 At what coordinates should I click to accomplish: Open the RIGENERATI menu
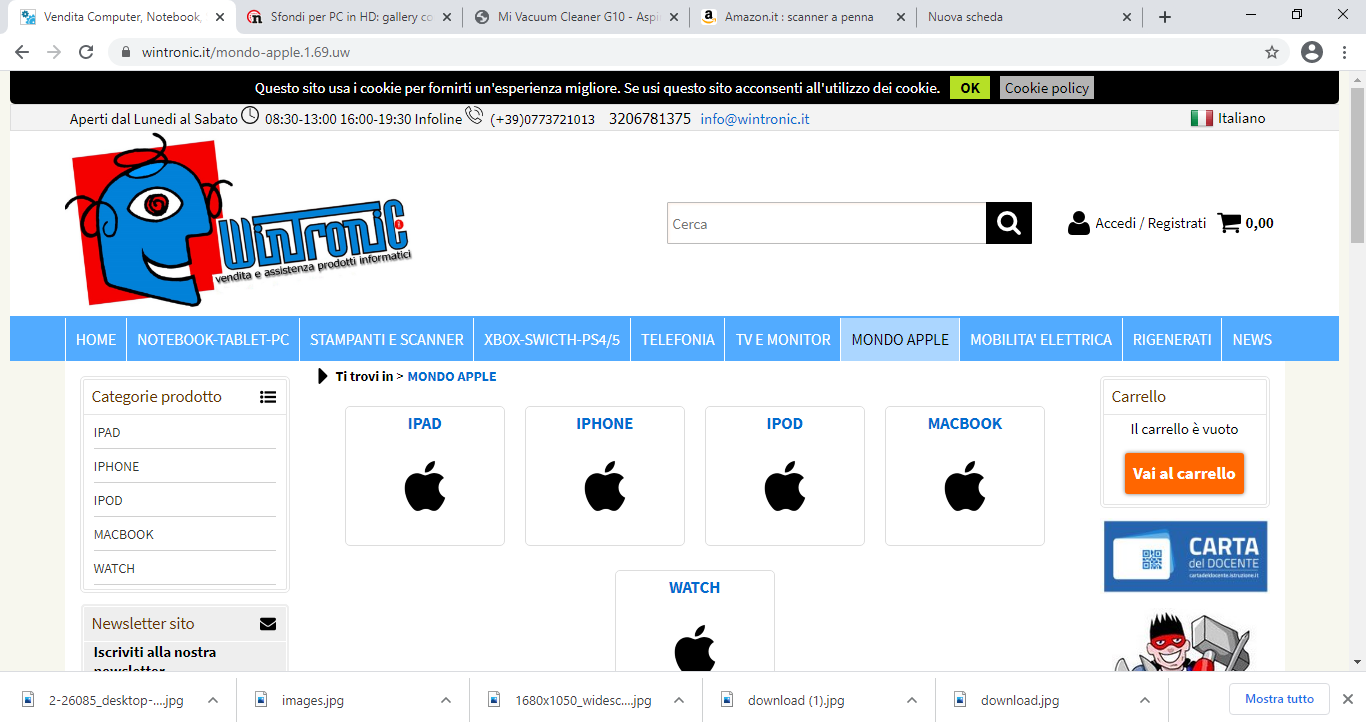(x=1172, y=339)
